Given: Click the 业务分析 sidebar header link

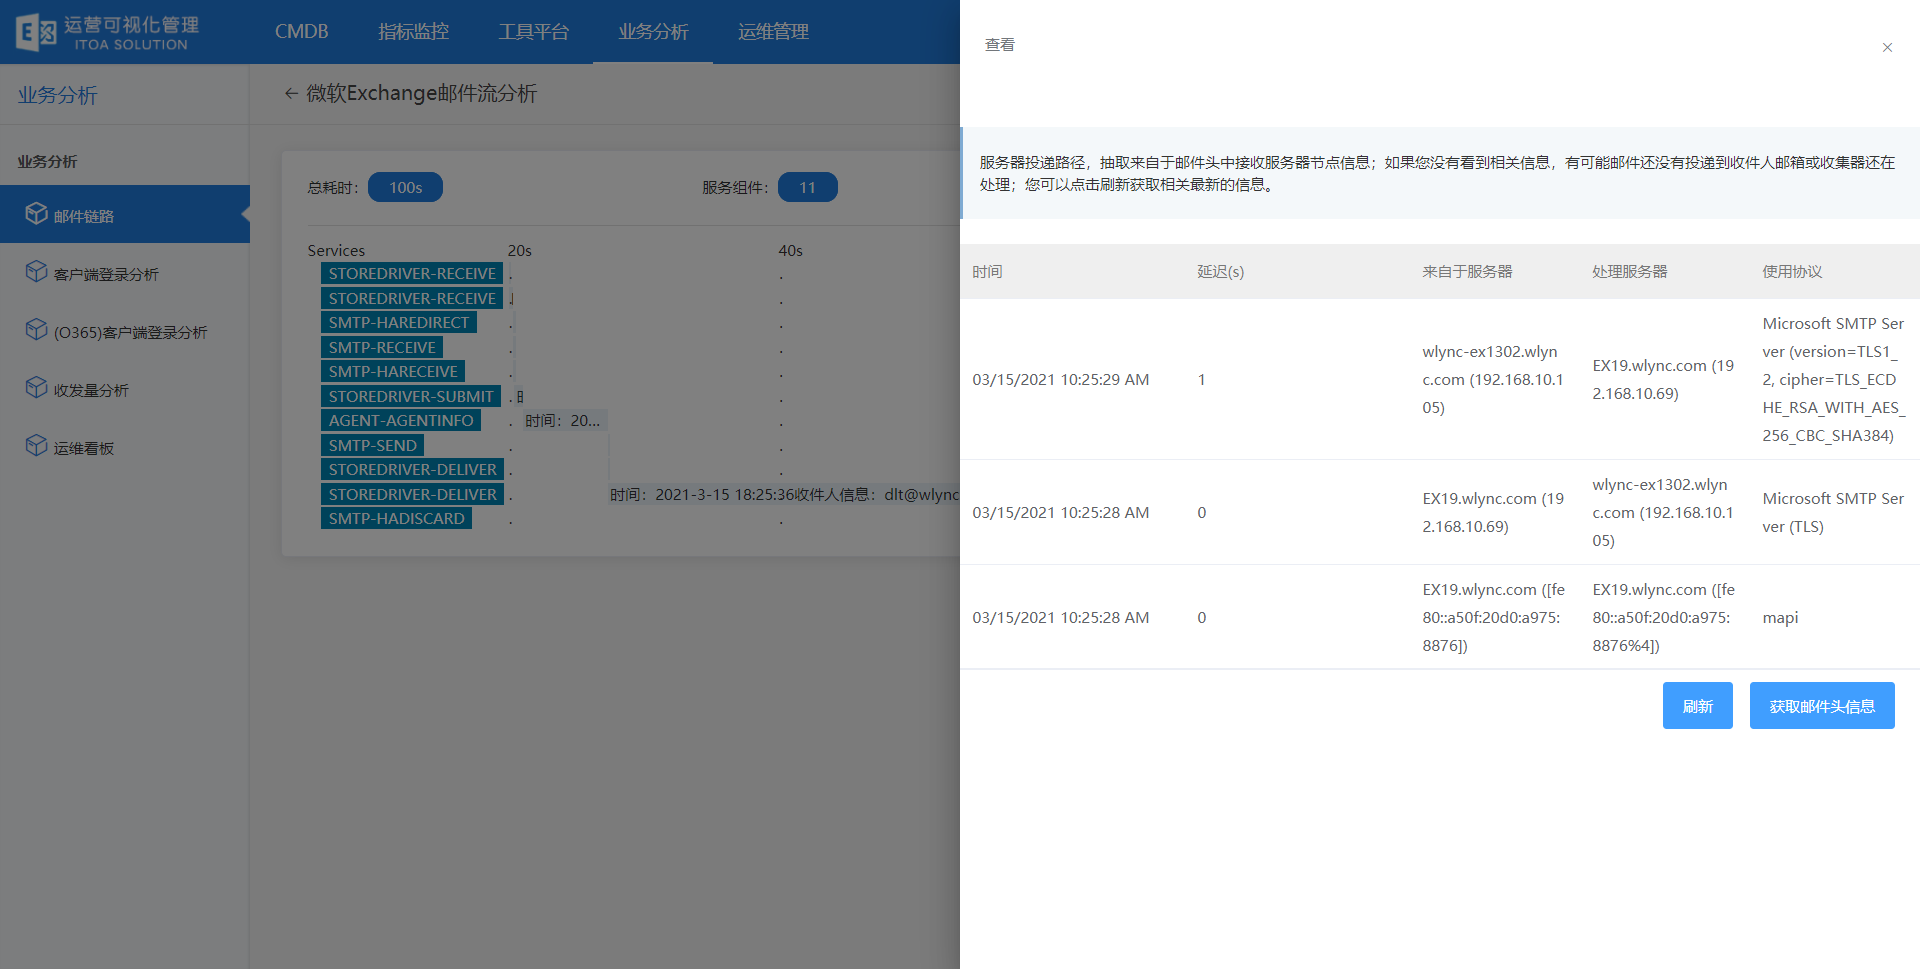Looking at the screenshot, I should [58, 95].
